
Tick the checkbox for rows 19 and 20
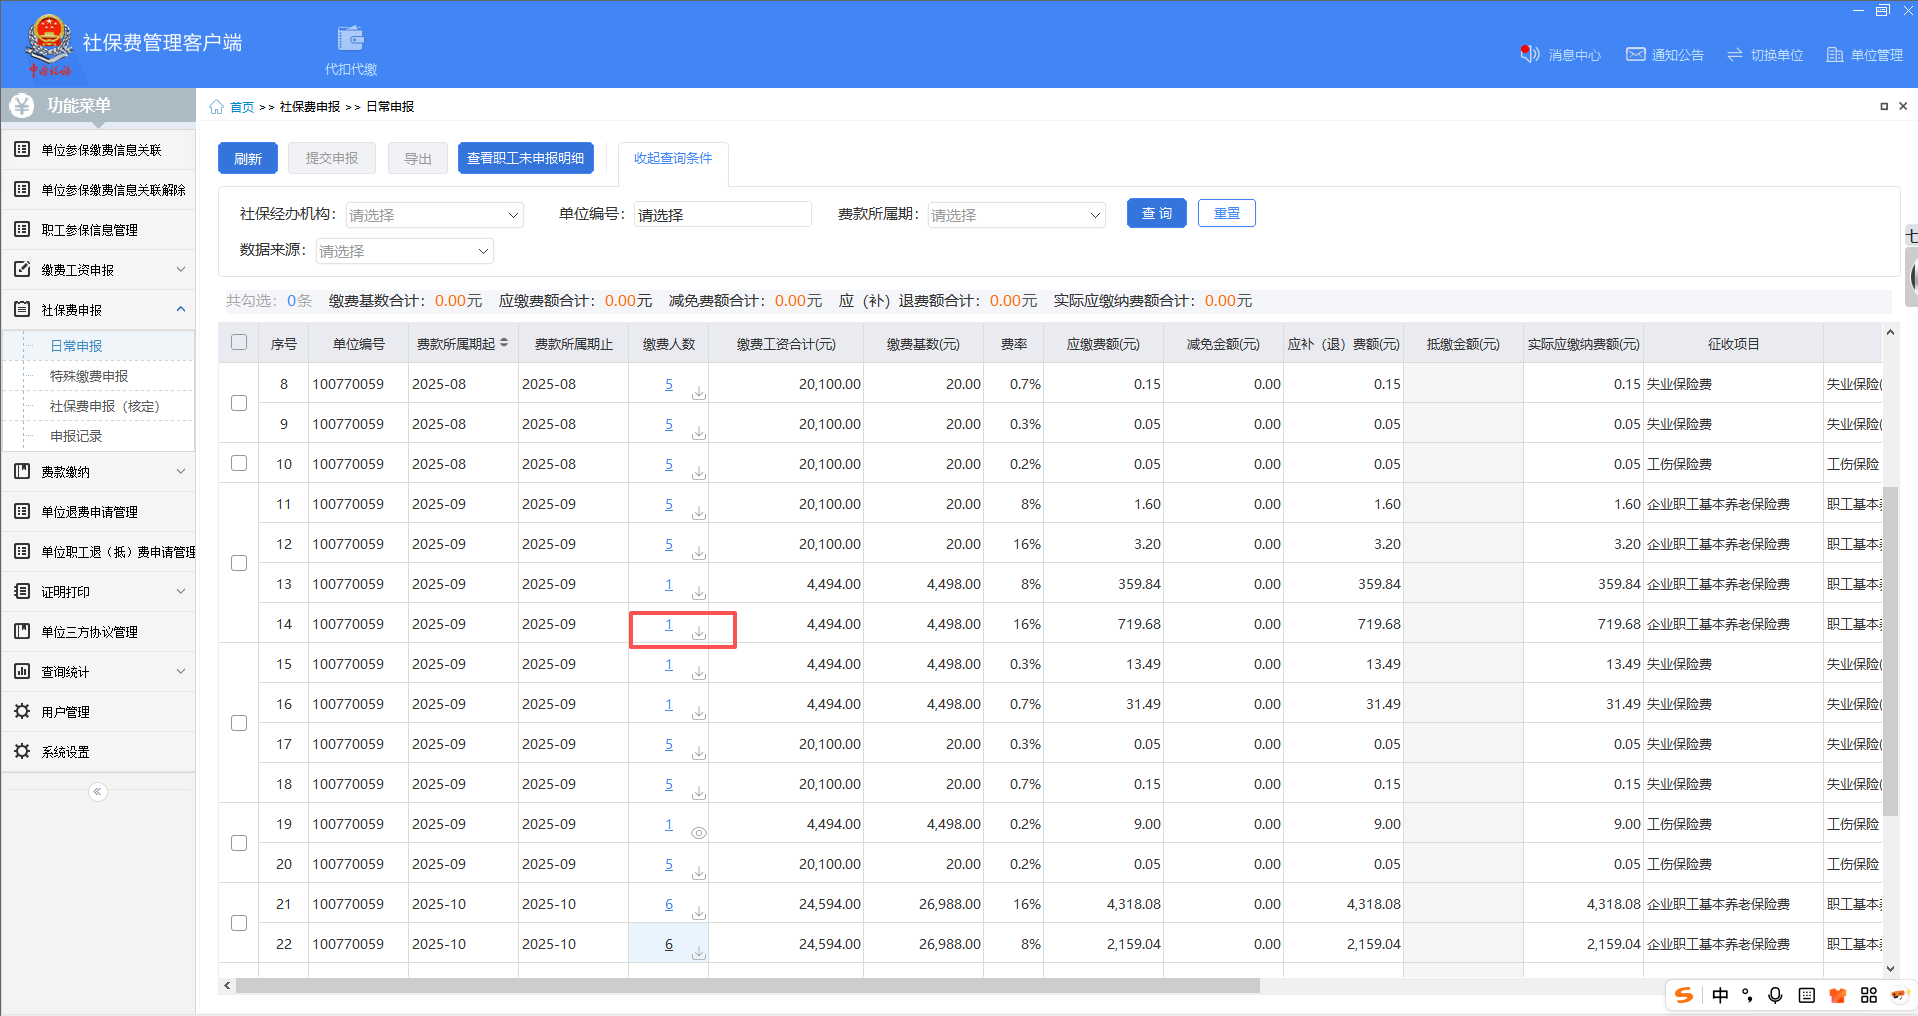tap(239, 843)
